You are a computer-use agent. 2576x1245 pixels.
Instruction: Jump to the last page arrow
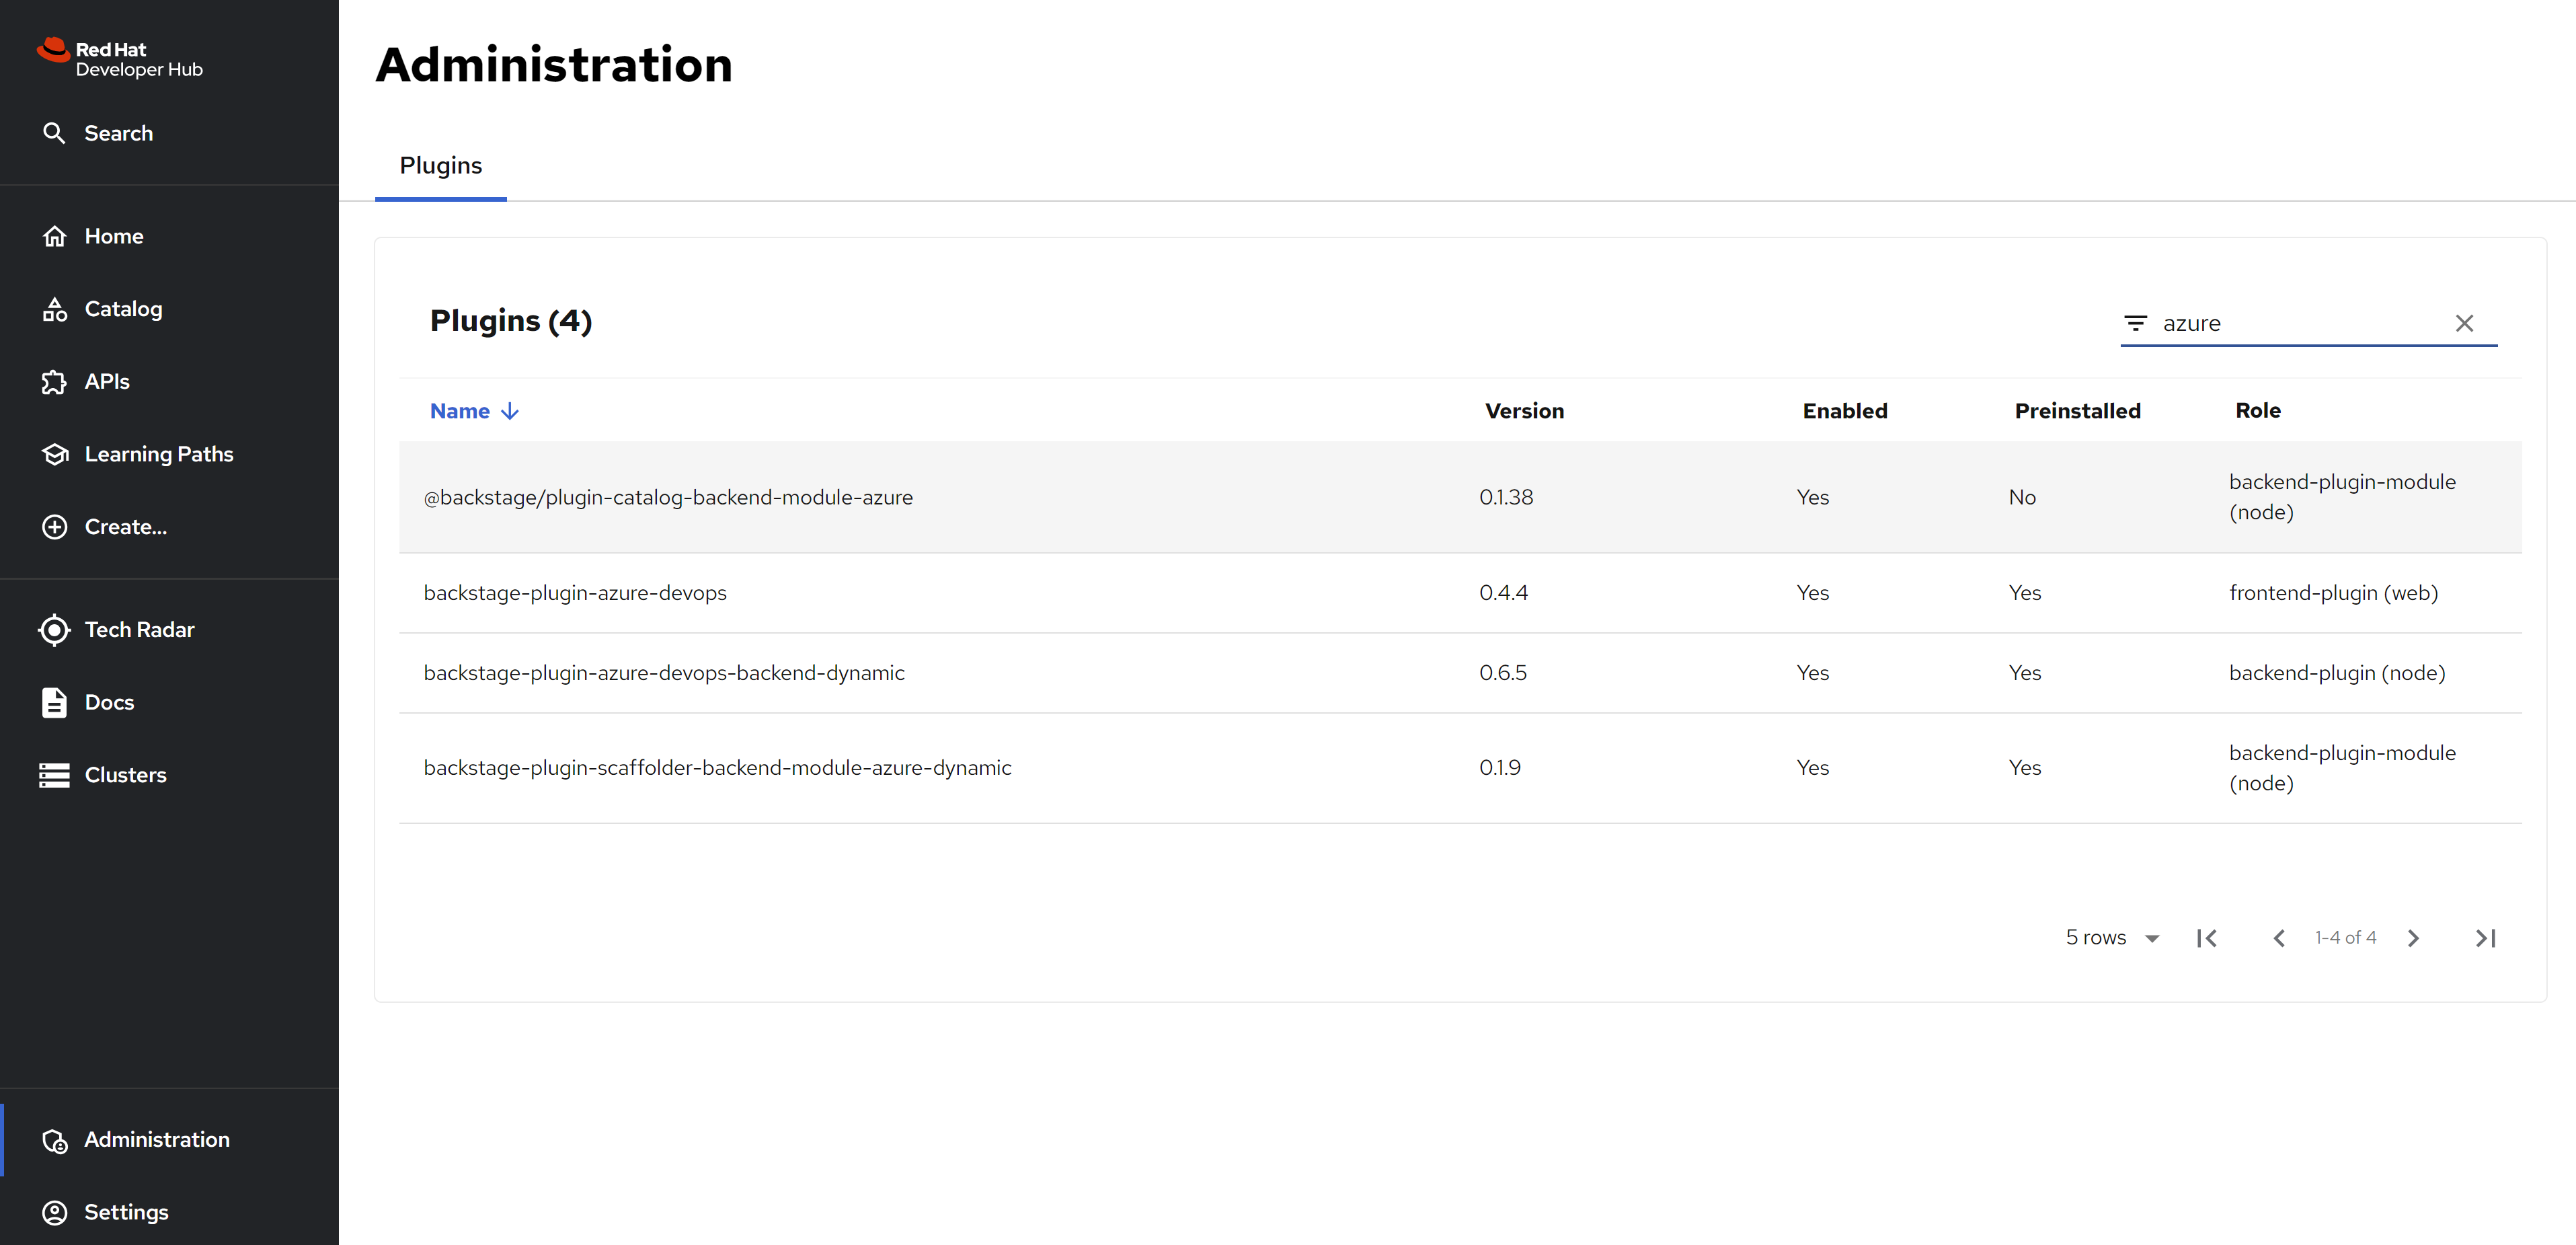click(2485, 938)
